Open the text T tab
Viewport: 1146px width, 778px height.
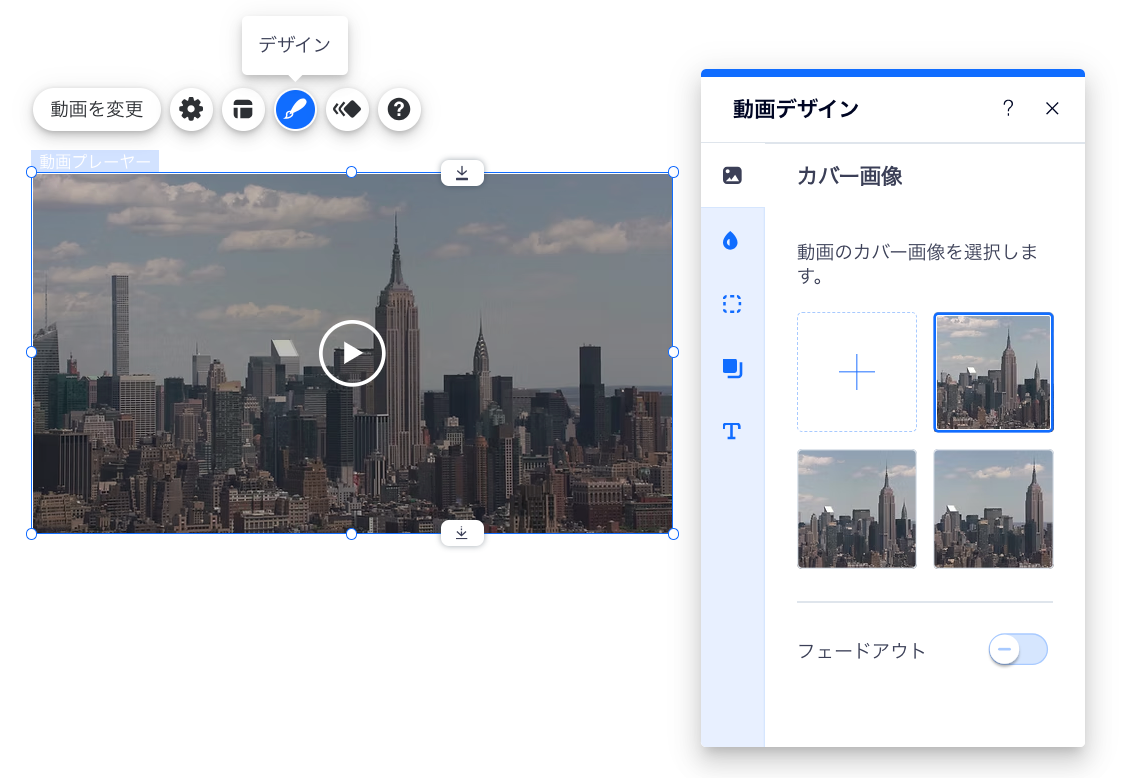pos(732,431)
